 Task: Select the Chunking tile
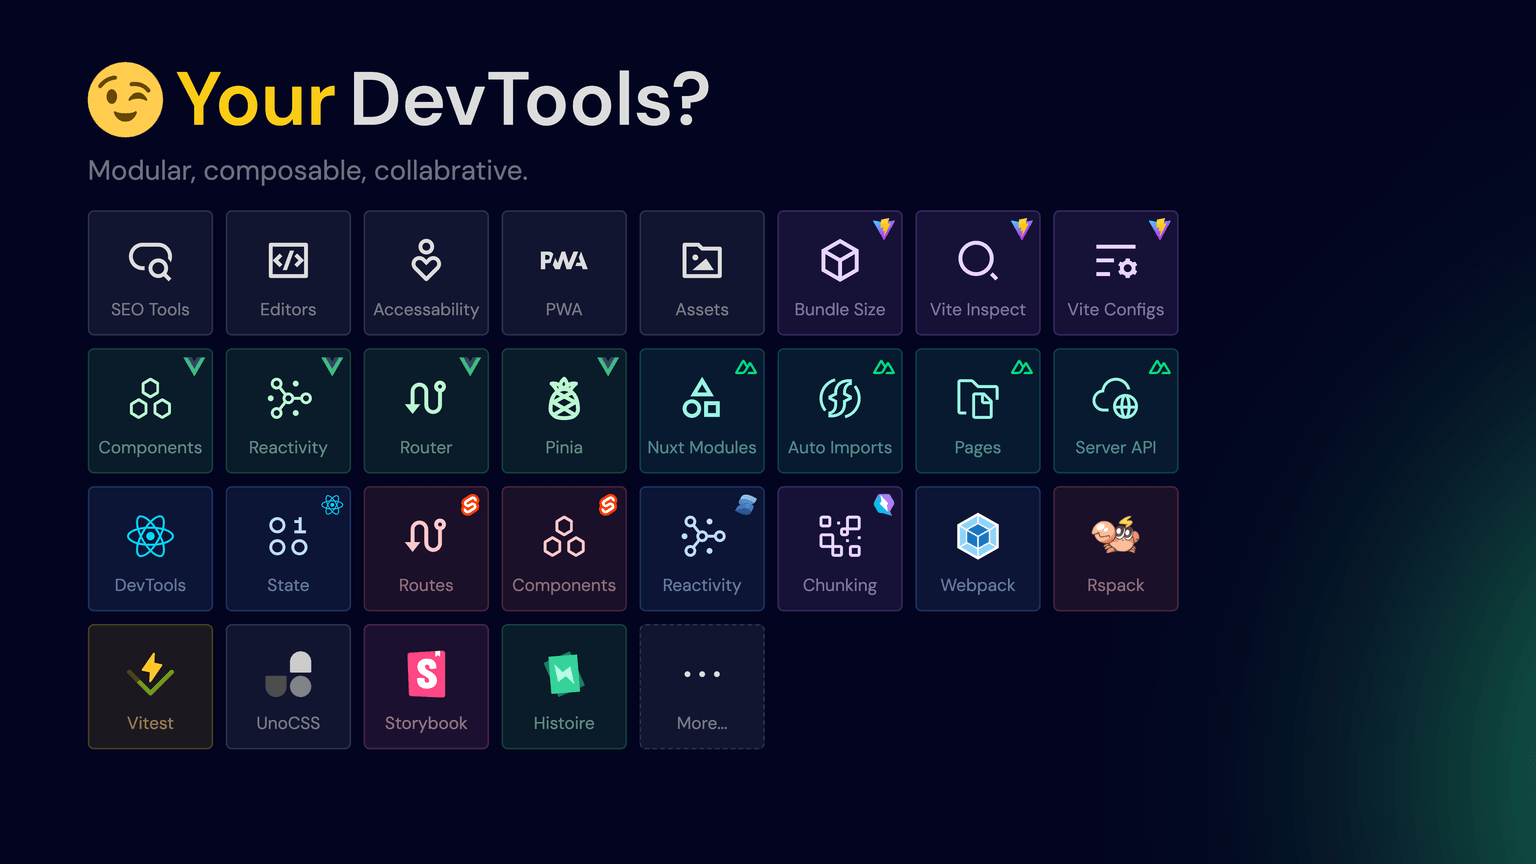(839, 548)
